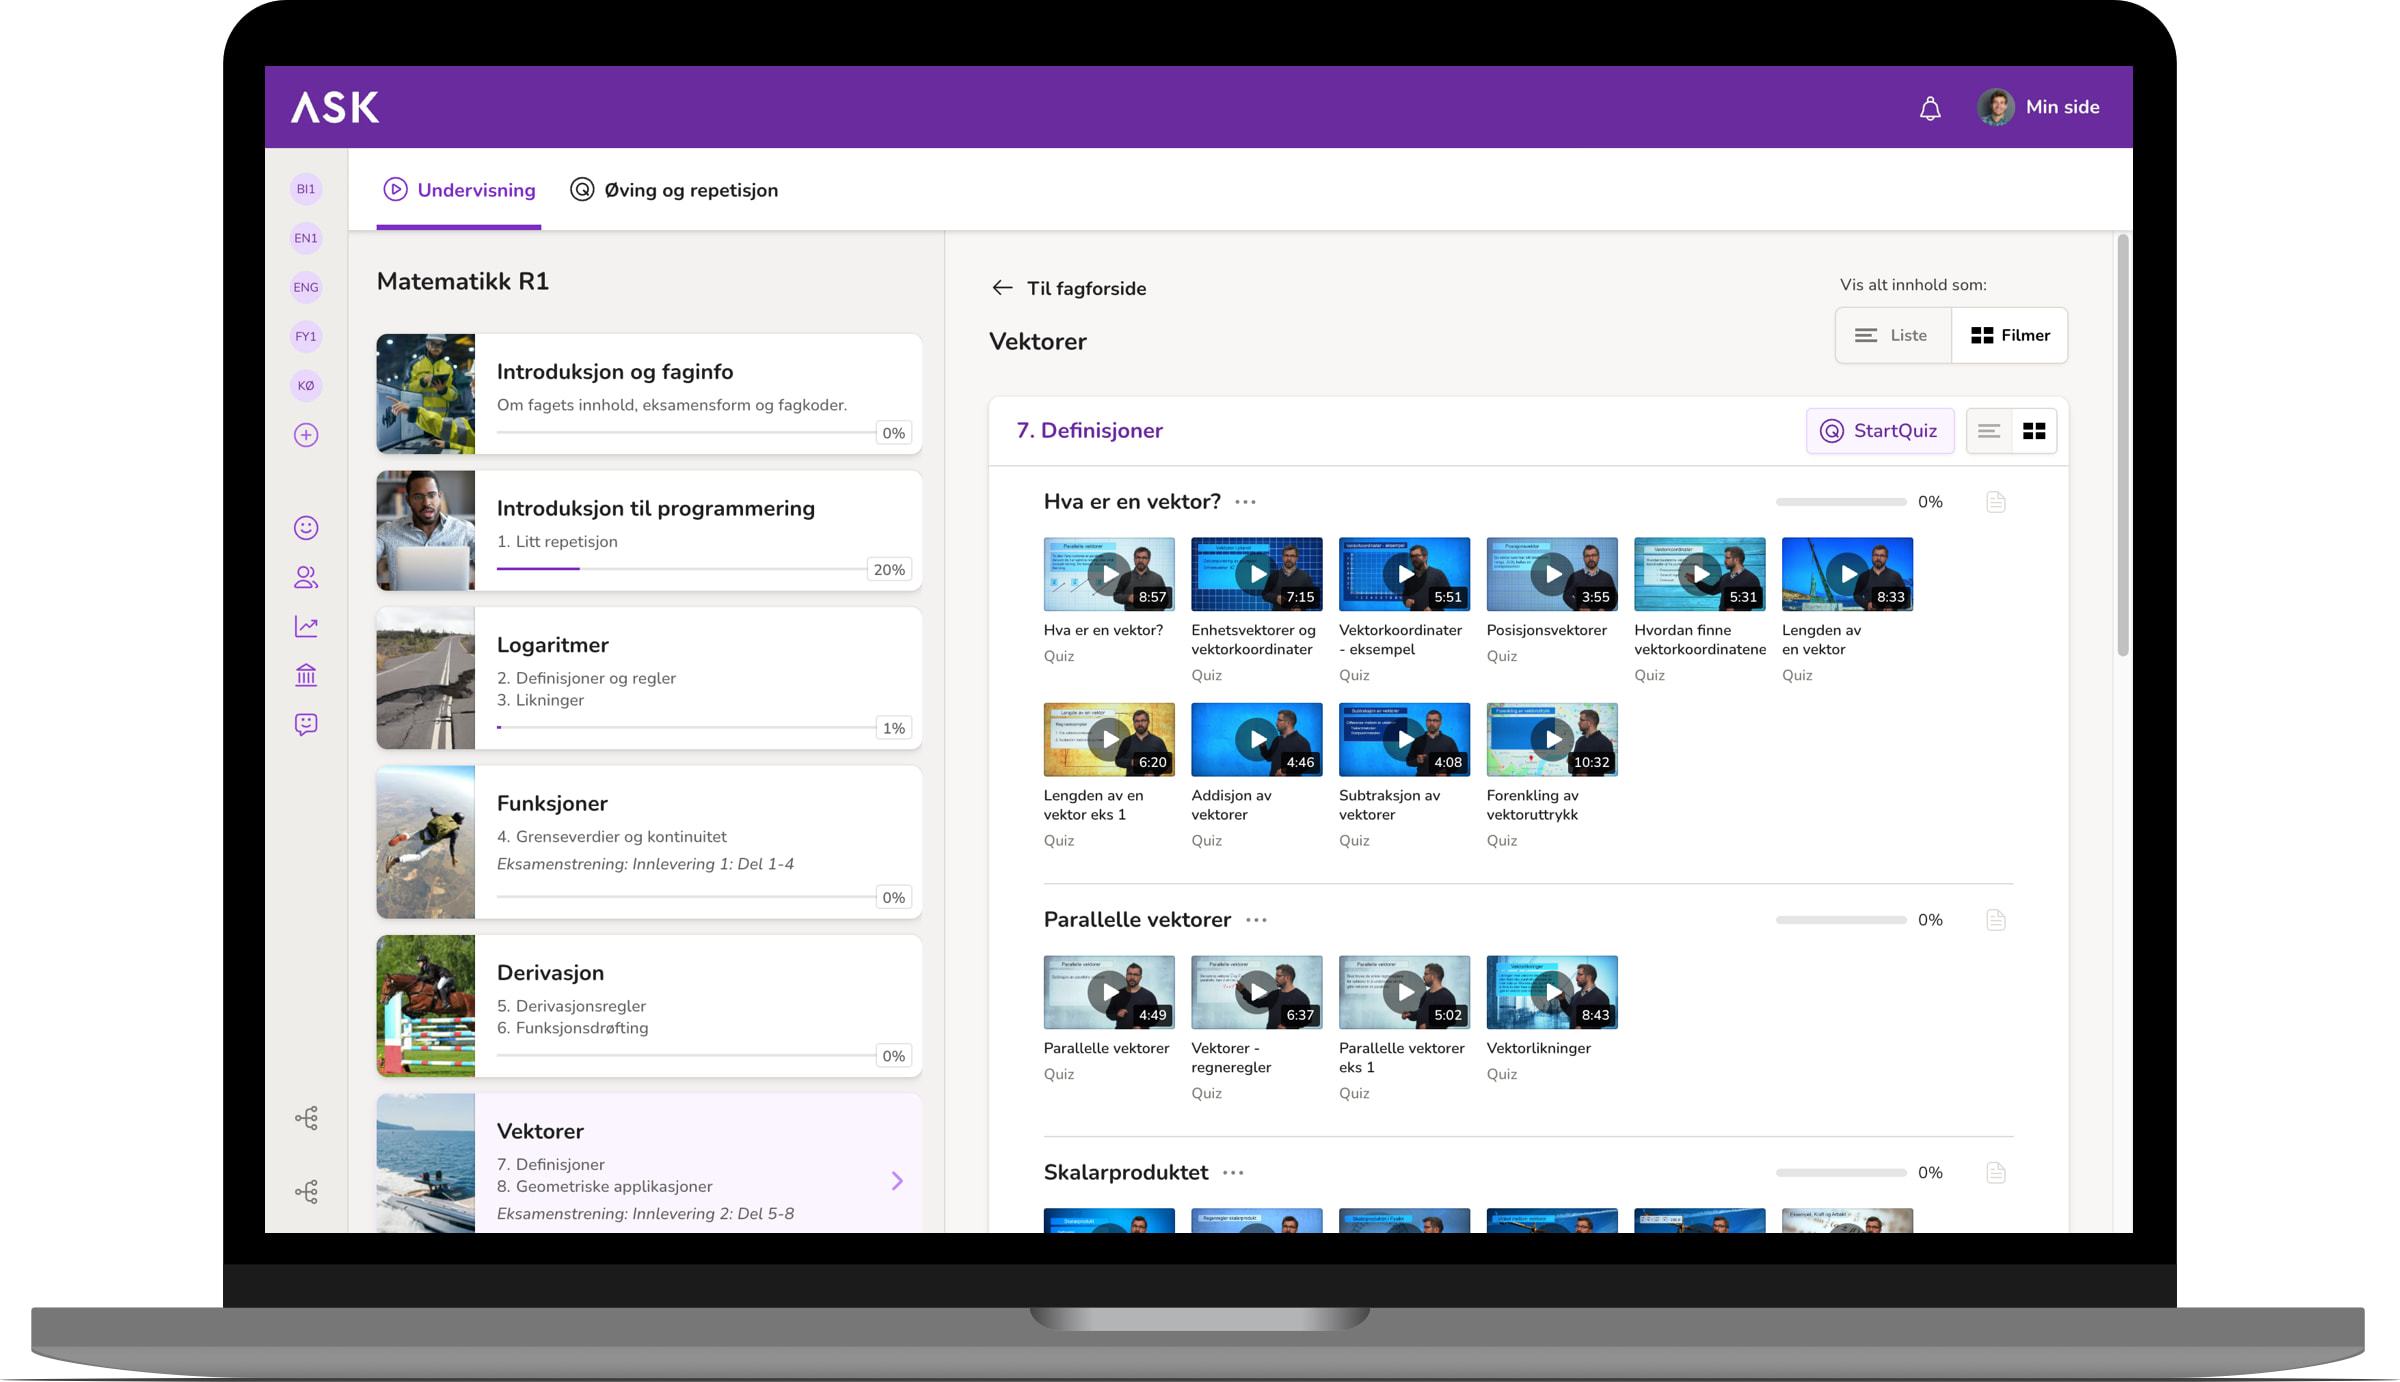Click the StartQuiz button
The width and height of the screenshot is (2400, 1382).
tap(1879, 431)
